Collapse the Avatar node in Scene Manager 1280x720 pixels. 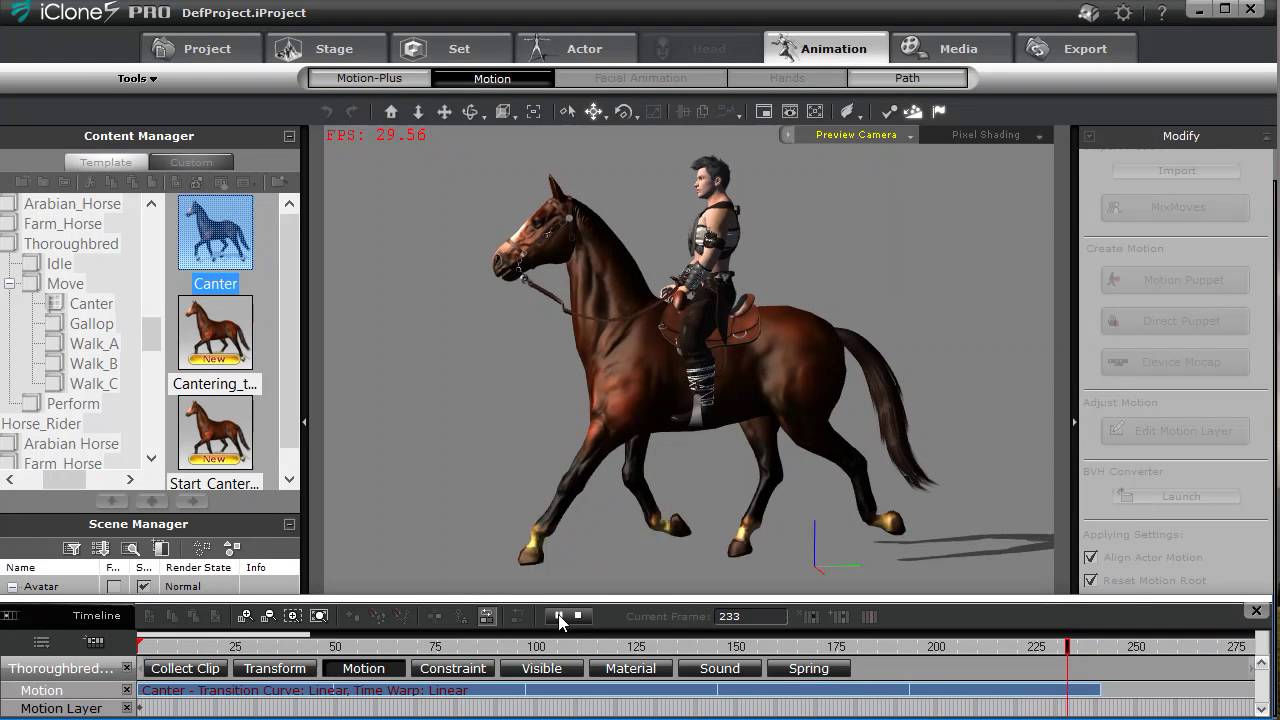[x=12, y=587]
